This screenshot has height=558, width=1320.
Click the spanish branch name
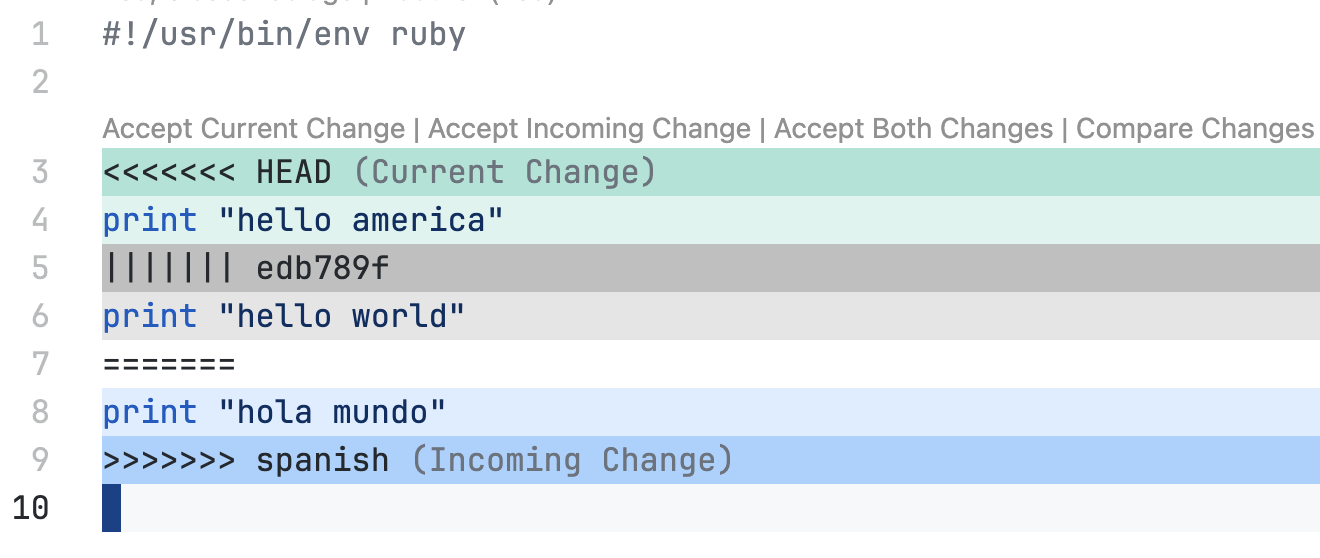[322, 460]
